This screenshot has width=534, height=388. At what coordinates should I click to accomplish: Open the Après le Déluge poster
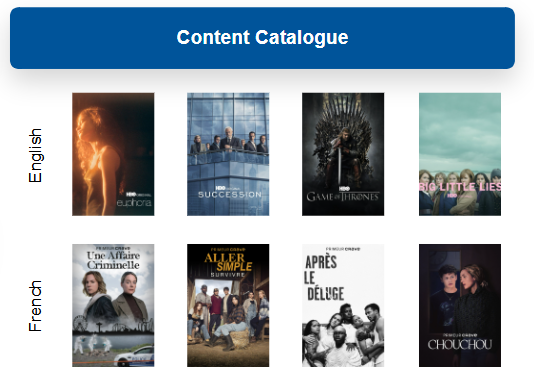343,305
